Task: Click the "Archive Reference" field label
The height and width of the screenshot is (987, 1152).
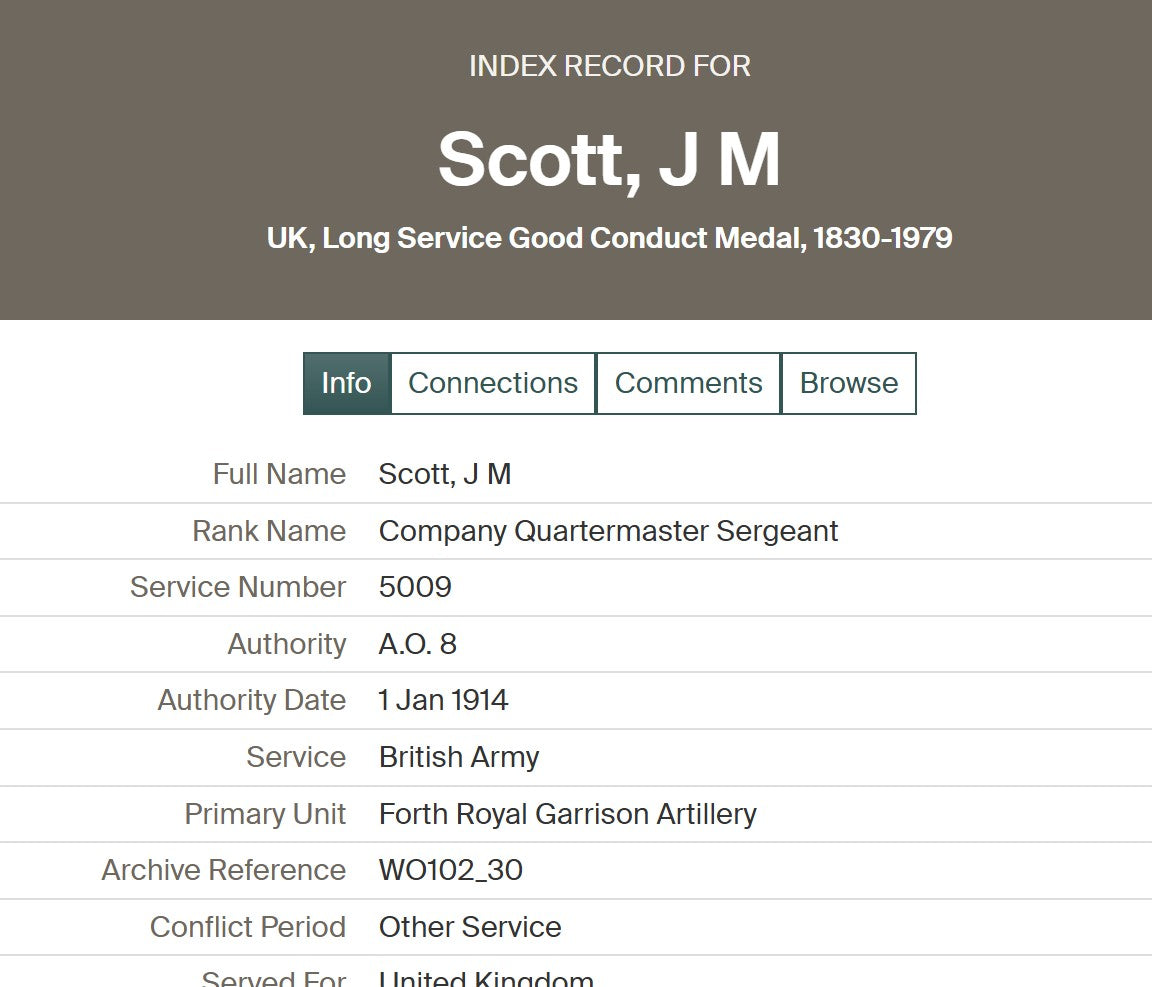Action: coord(224,870)
